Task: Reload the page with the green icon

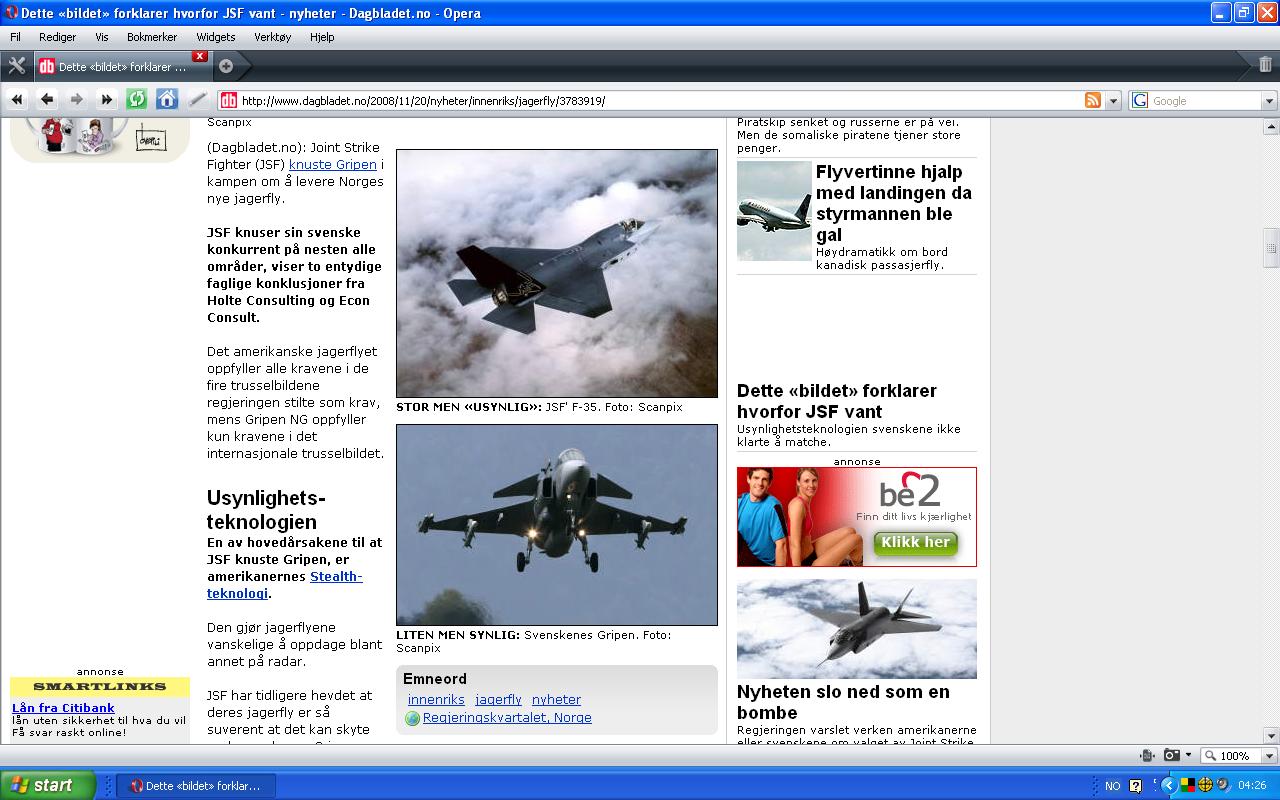Action: pos(137,100)
